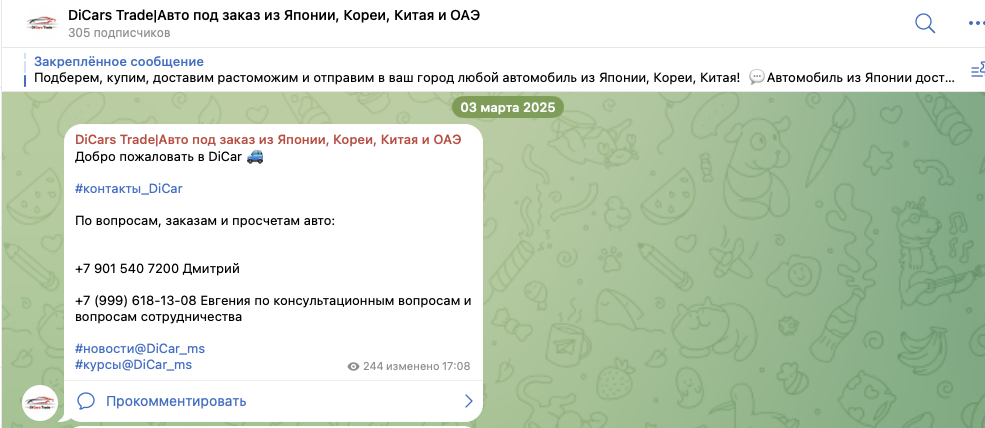Click Dmitry's phone number +7 901 540 7200

pyautogui.click(x=127, y=268)
